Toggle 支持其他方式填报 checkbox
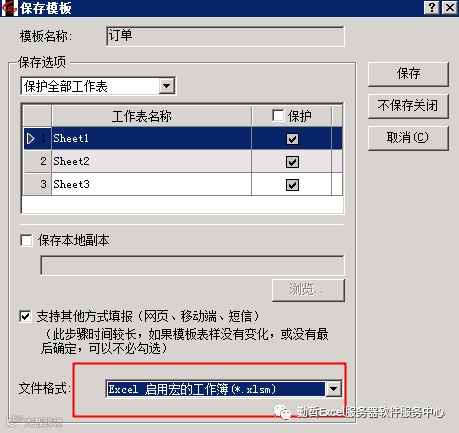The height and width of the screenshot is (433, 459). (26, 316)
